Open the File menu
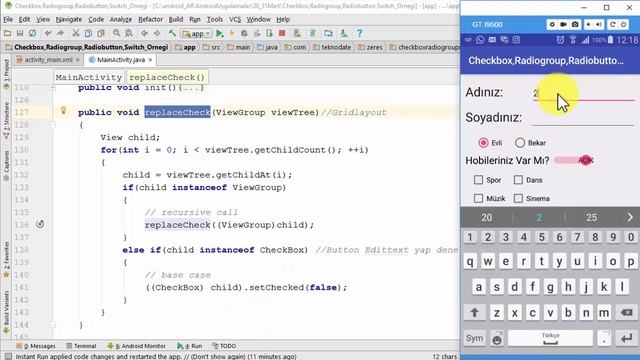The image size is (640, 360). [8, 19]
